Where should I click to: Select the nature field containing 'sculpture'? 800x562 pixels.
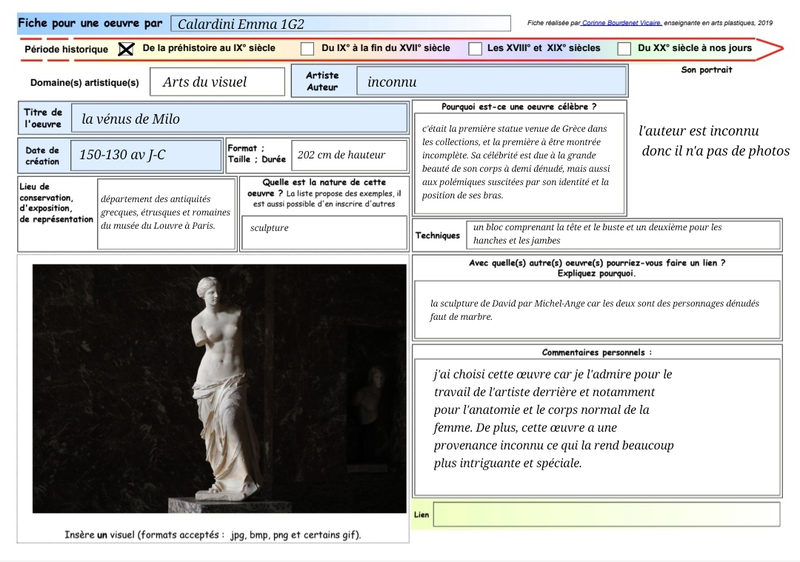coord(325,229)
